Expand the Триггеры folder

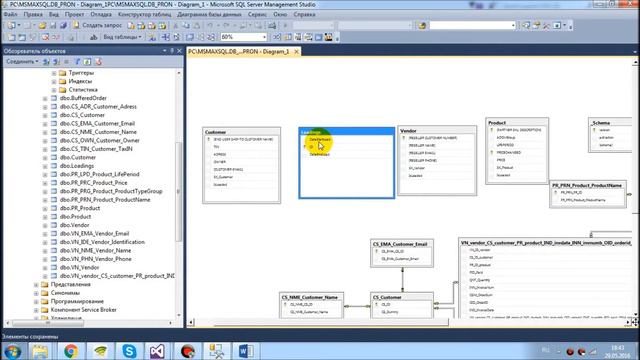click(x=54, y=73)
